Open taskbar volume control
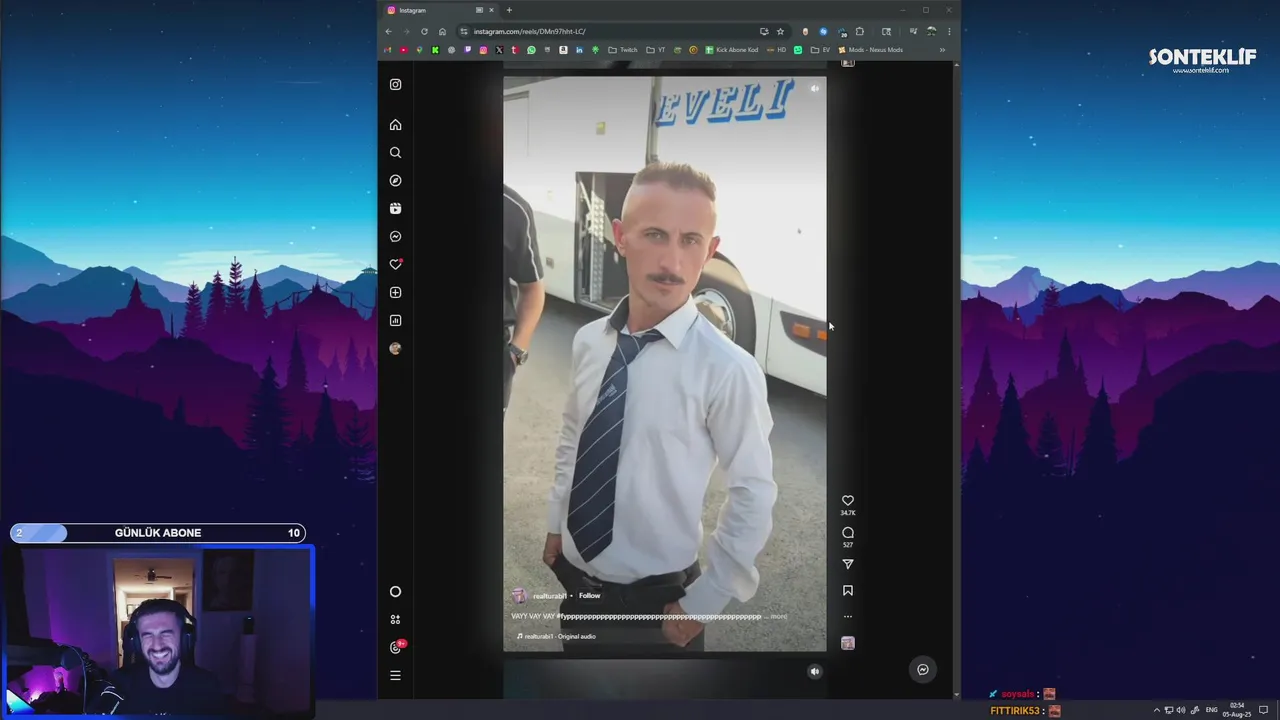The height and width of the screenshot is (720, 1280). pos(1181,710)
